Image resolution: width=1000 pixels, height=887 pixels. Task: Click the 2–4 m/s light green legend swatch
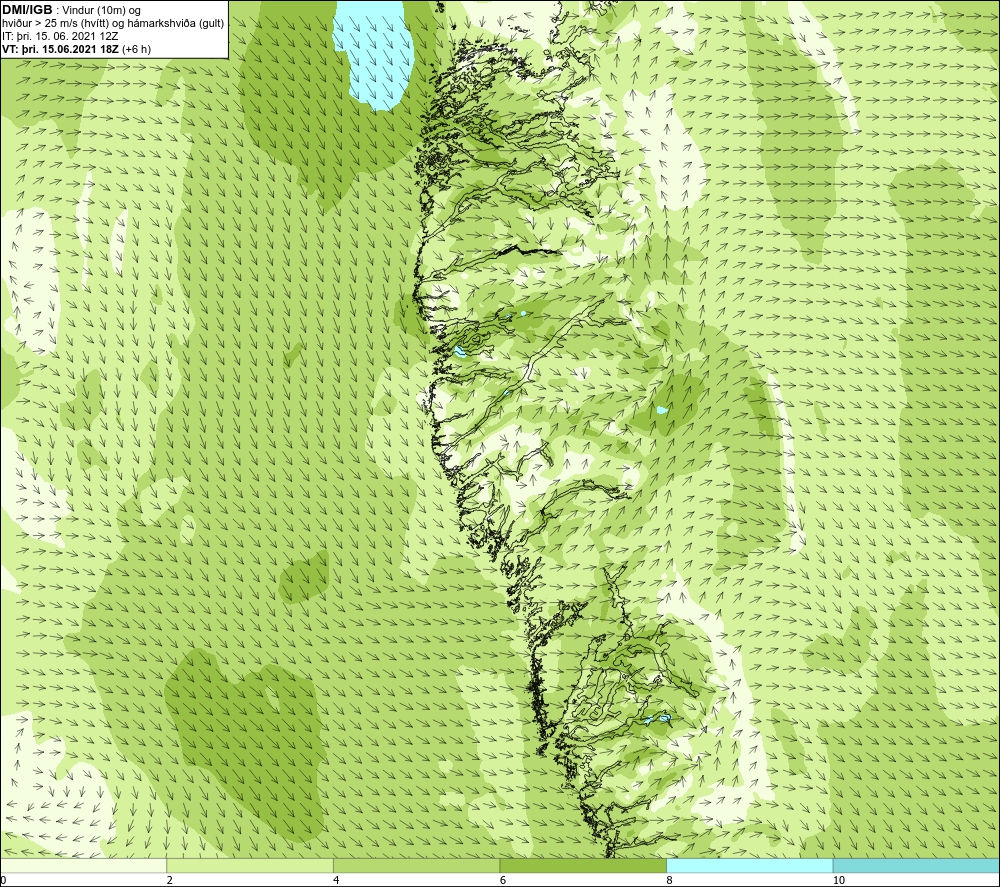[250, 865]
